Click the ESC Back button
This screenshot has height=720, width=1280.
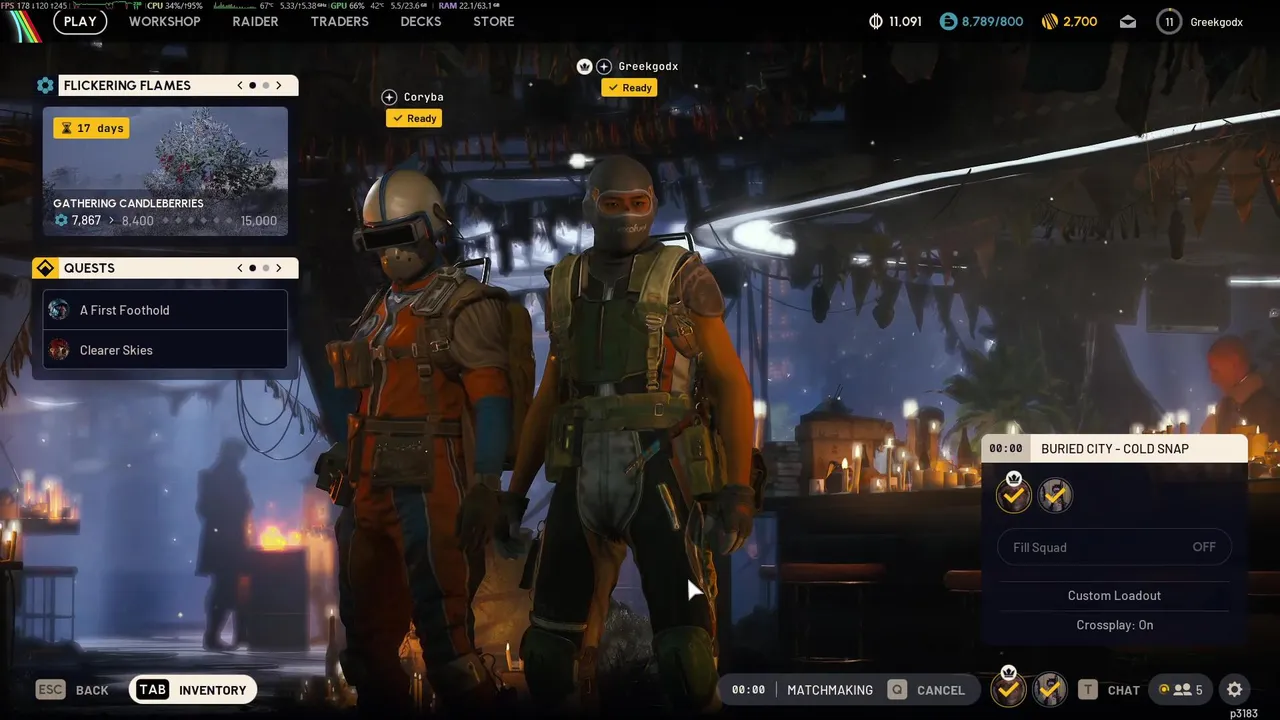tap(72, 690)
